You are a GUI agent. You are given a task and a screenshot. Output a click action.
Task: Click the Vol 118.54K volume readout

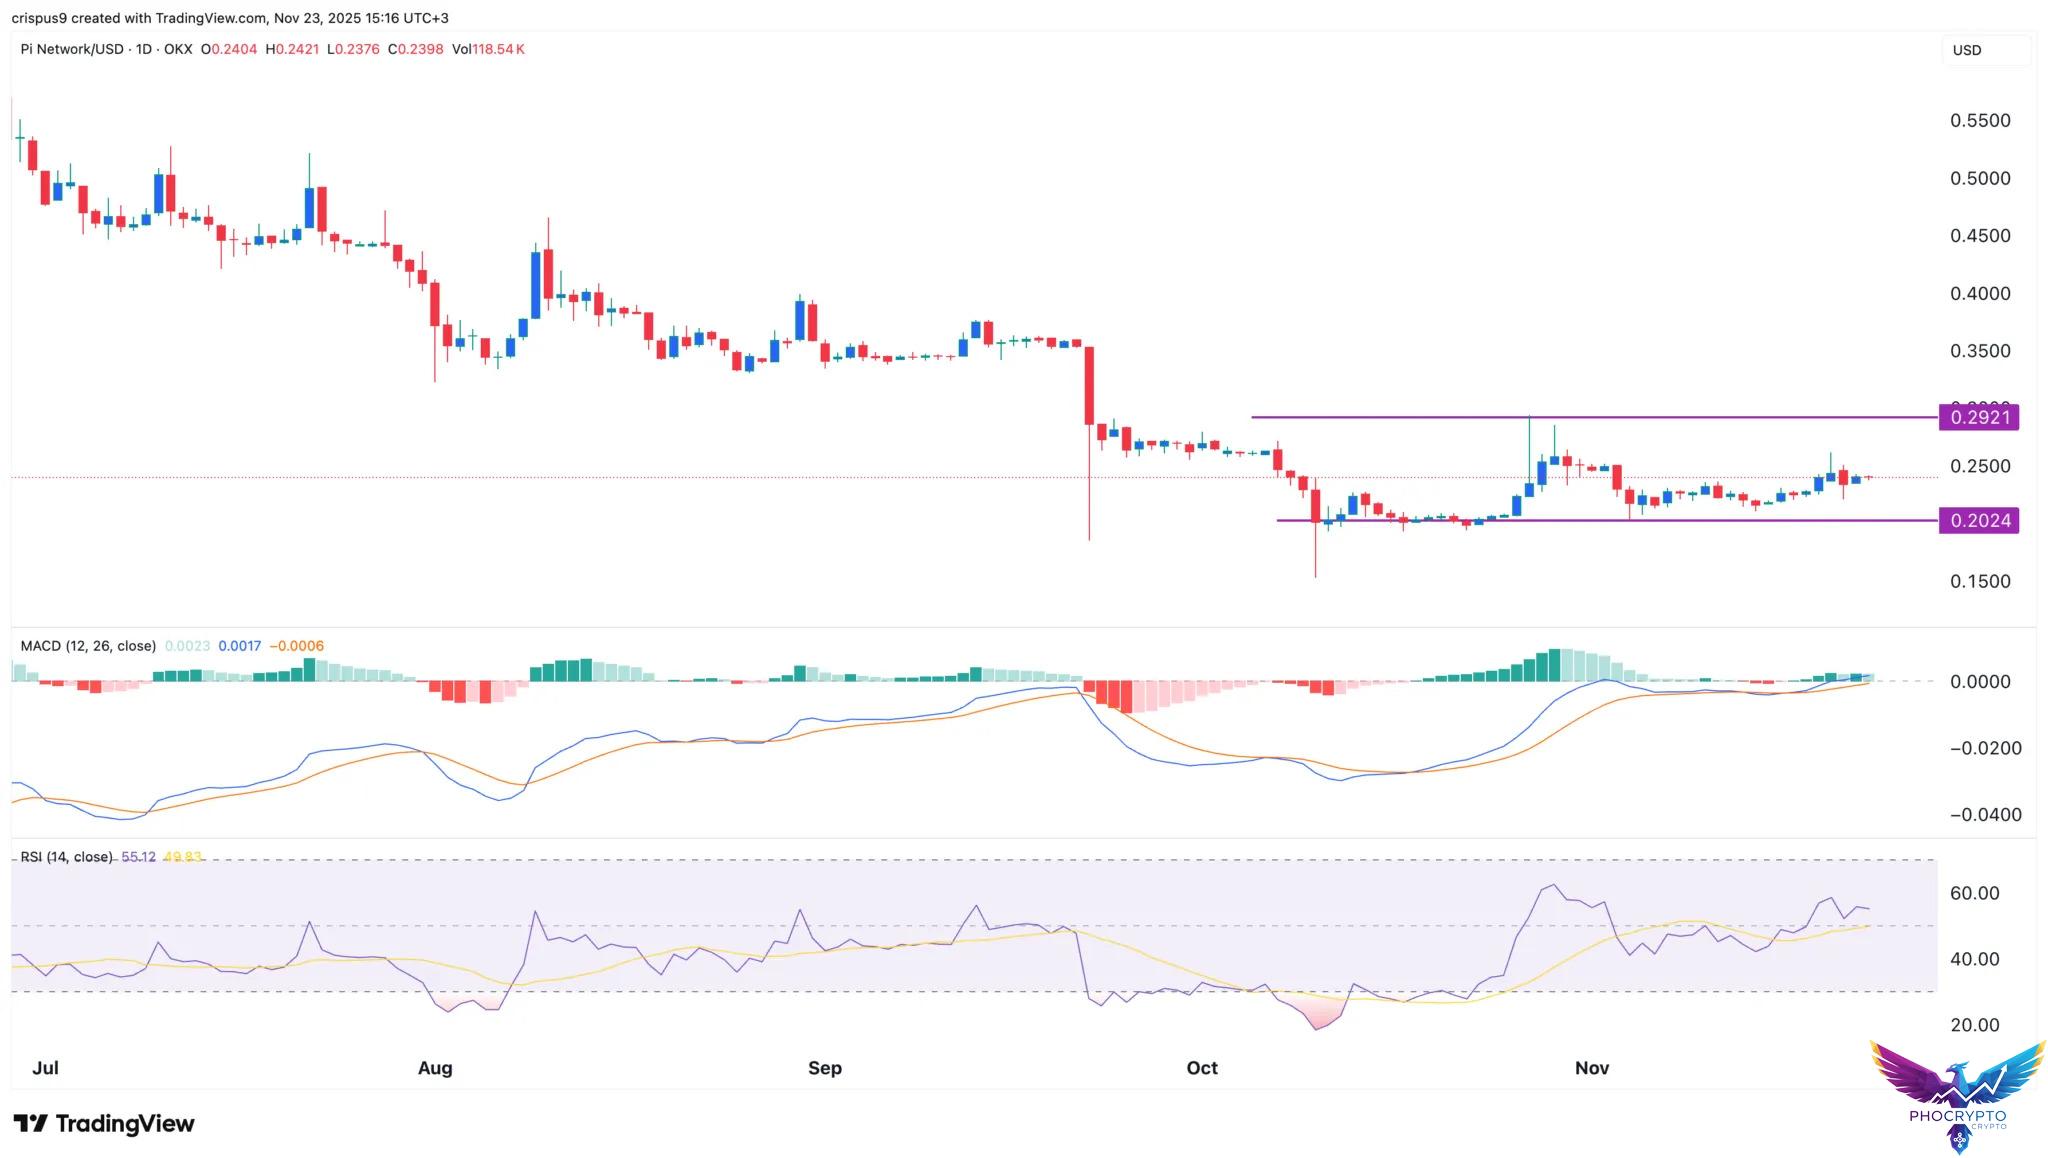(x=490, y=48)
